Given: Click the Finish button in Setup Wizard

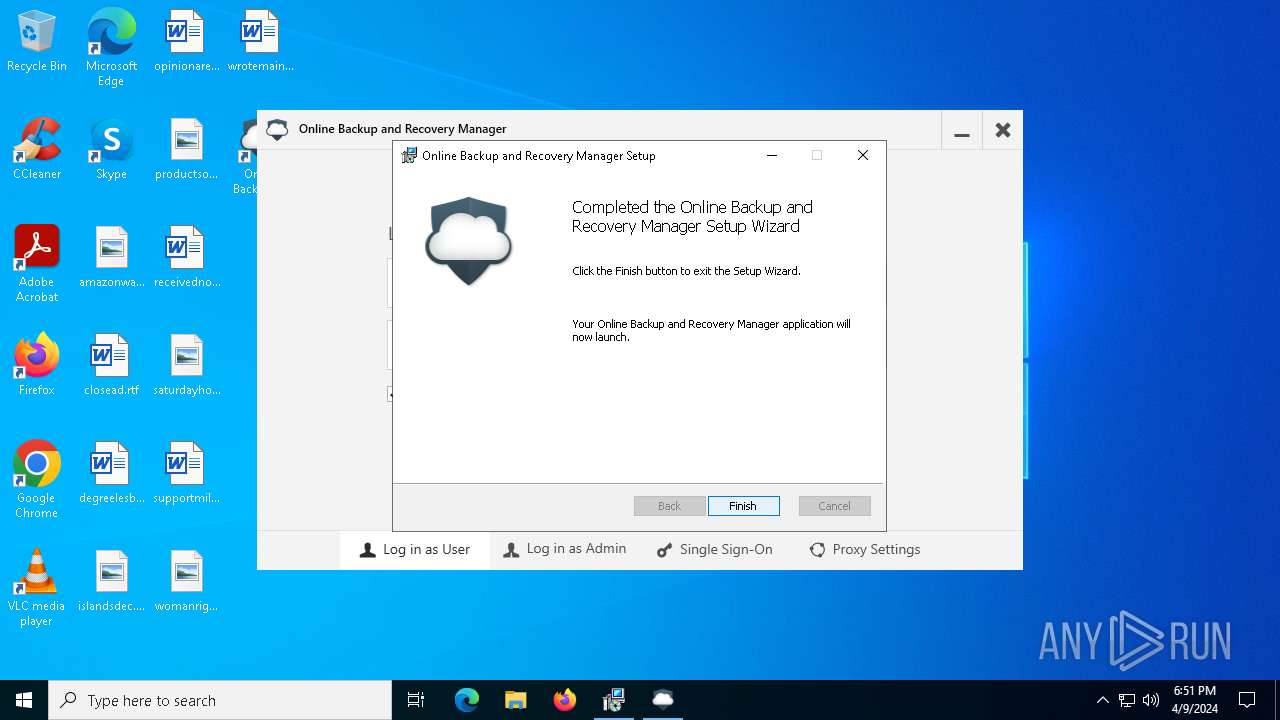Looking at the screenshot, I should pos(743,506).
